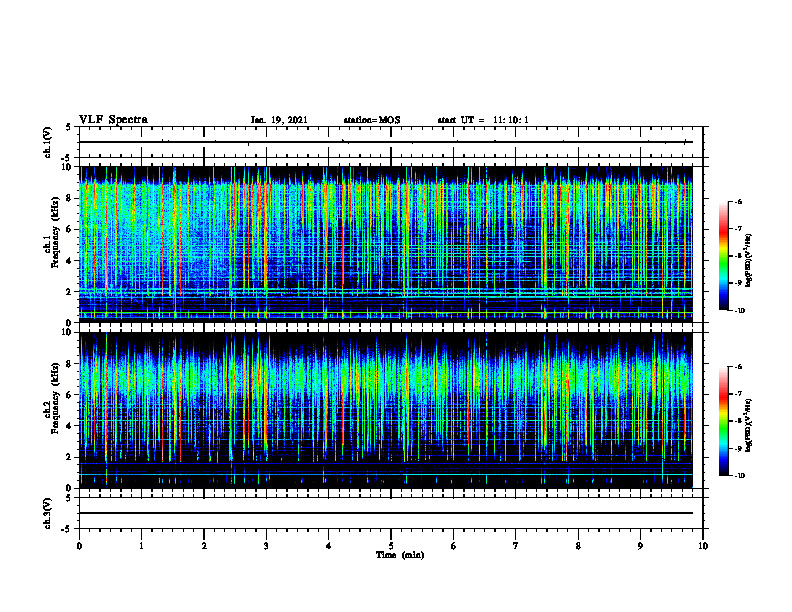
Task: Select the ch.1 log(PSD) color scale caption
Action: (749, 261)
